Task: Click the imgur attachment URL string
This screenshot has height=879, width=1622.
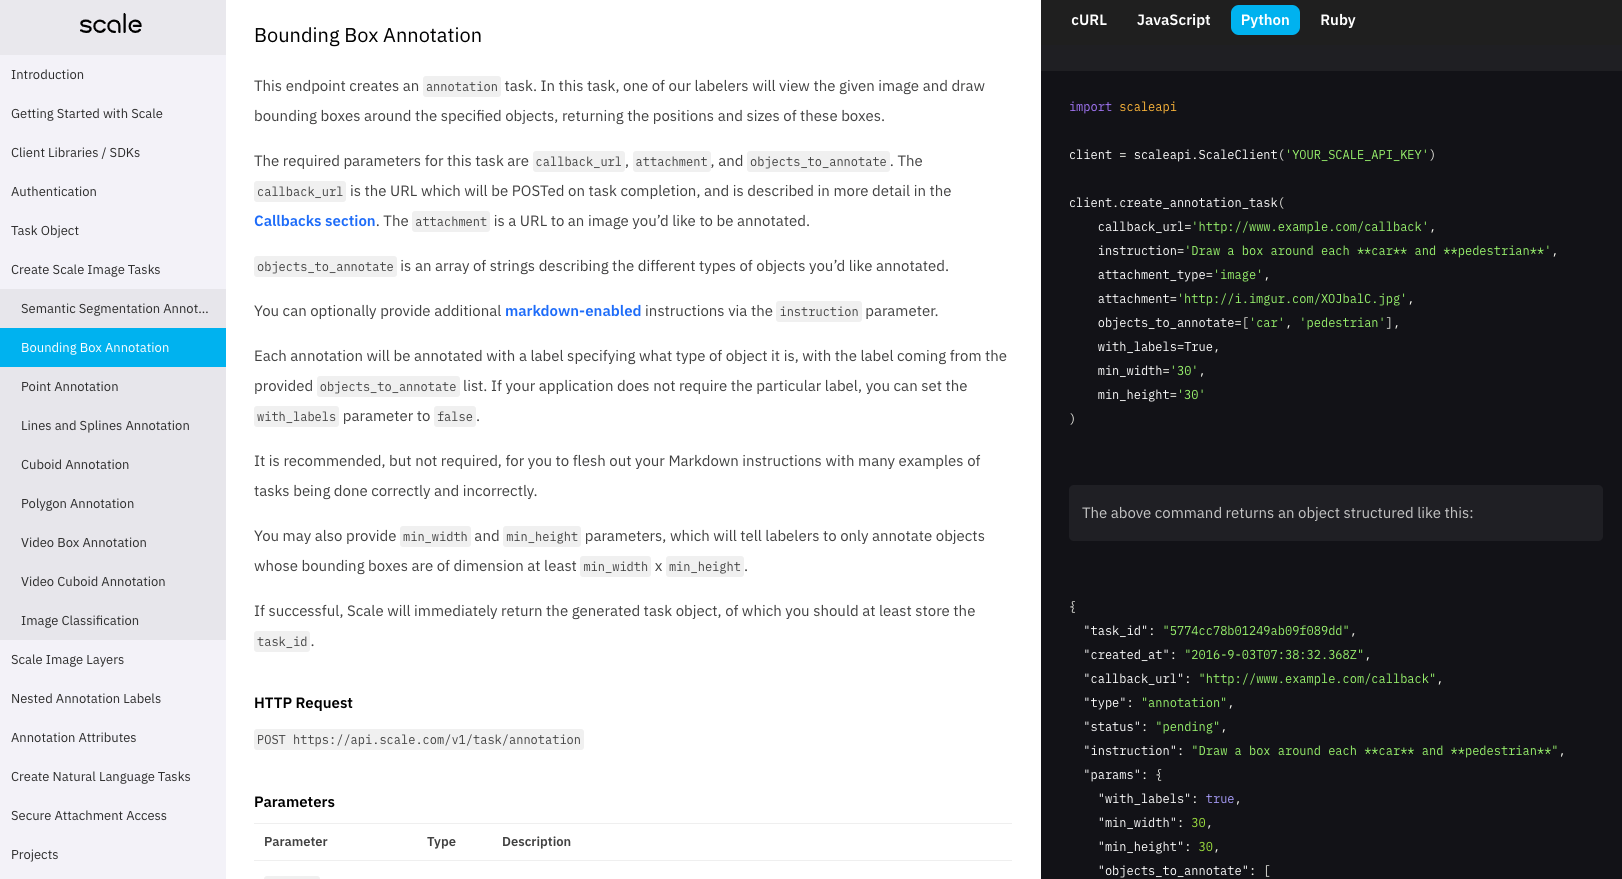Action: point(1292,299)
